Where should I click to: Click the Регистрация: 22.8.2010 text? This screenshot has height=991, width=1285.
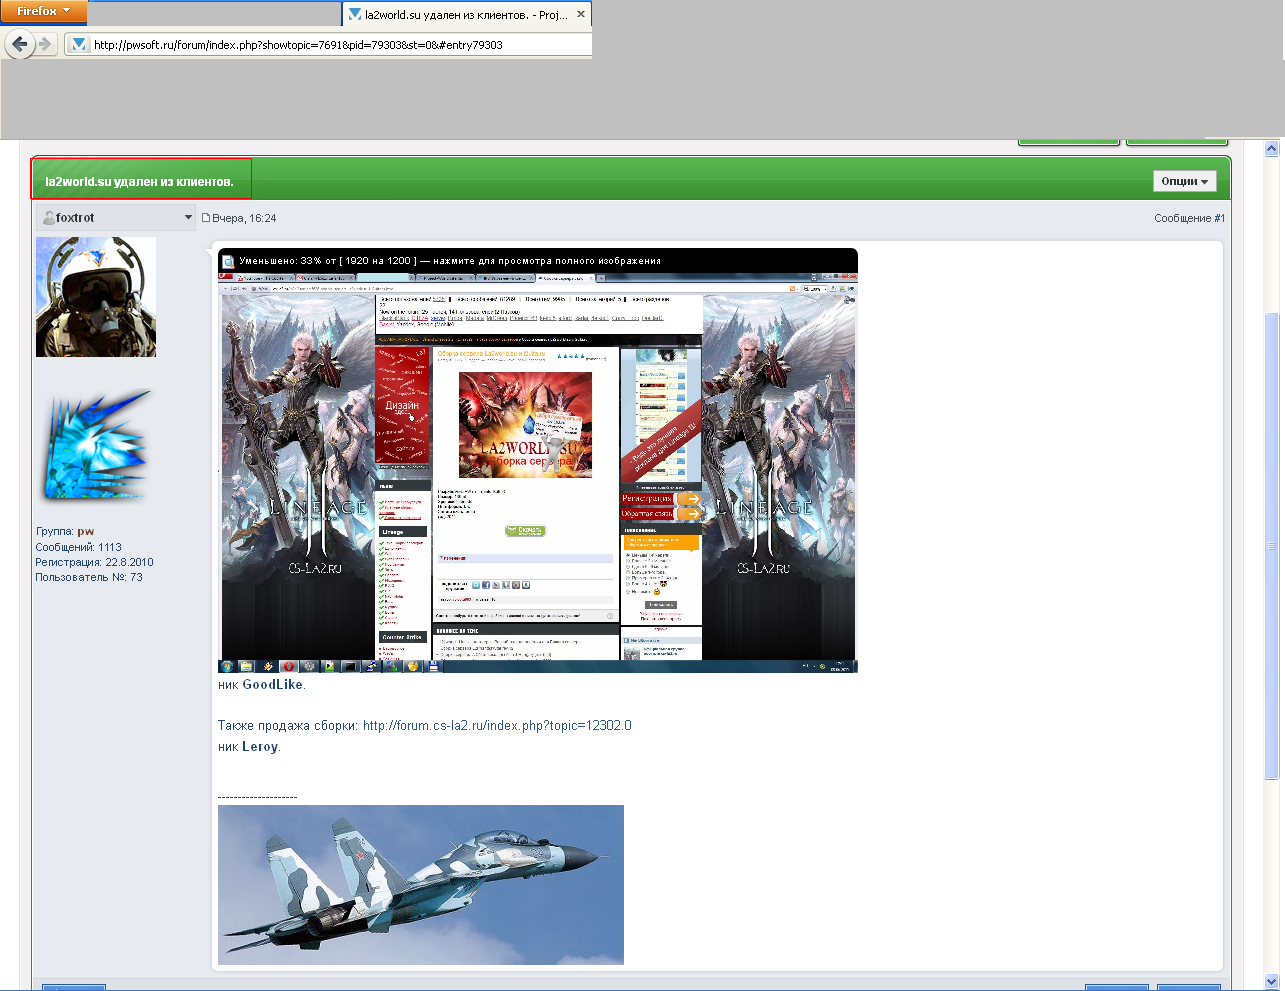pos(94,562)
